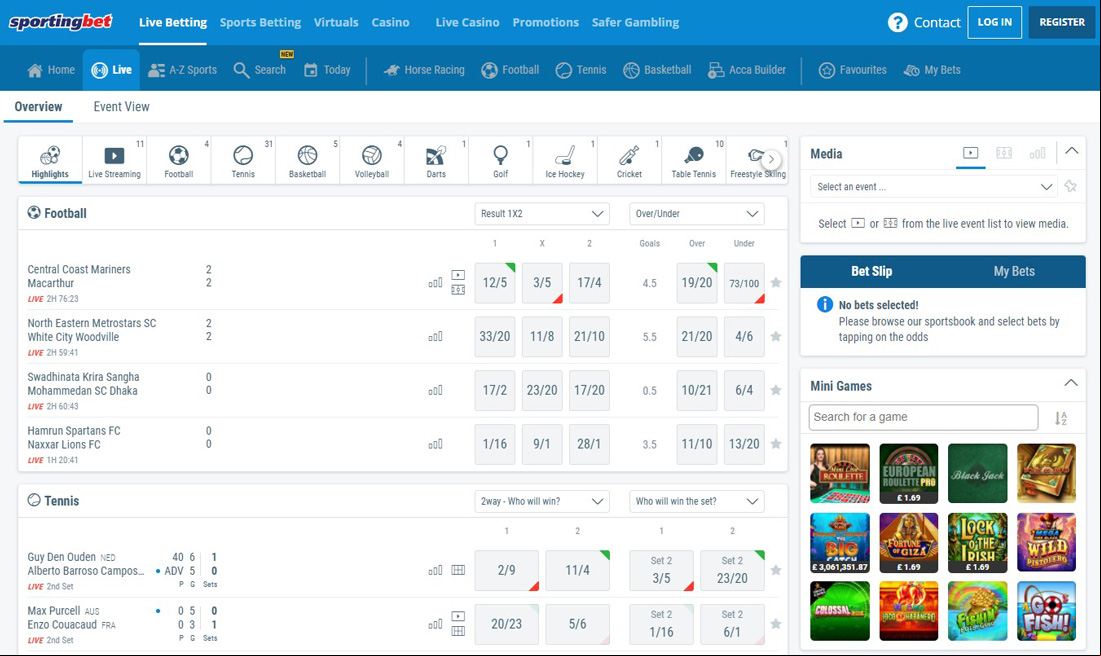
Task: Sort mini games alphabetically
Action: point(1060,419)
